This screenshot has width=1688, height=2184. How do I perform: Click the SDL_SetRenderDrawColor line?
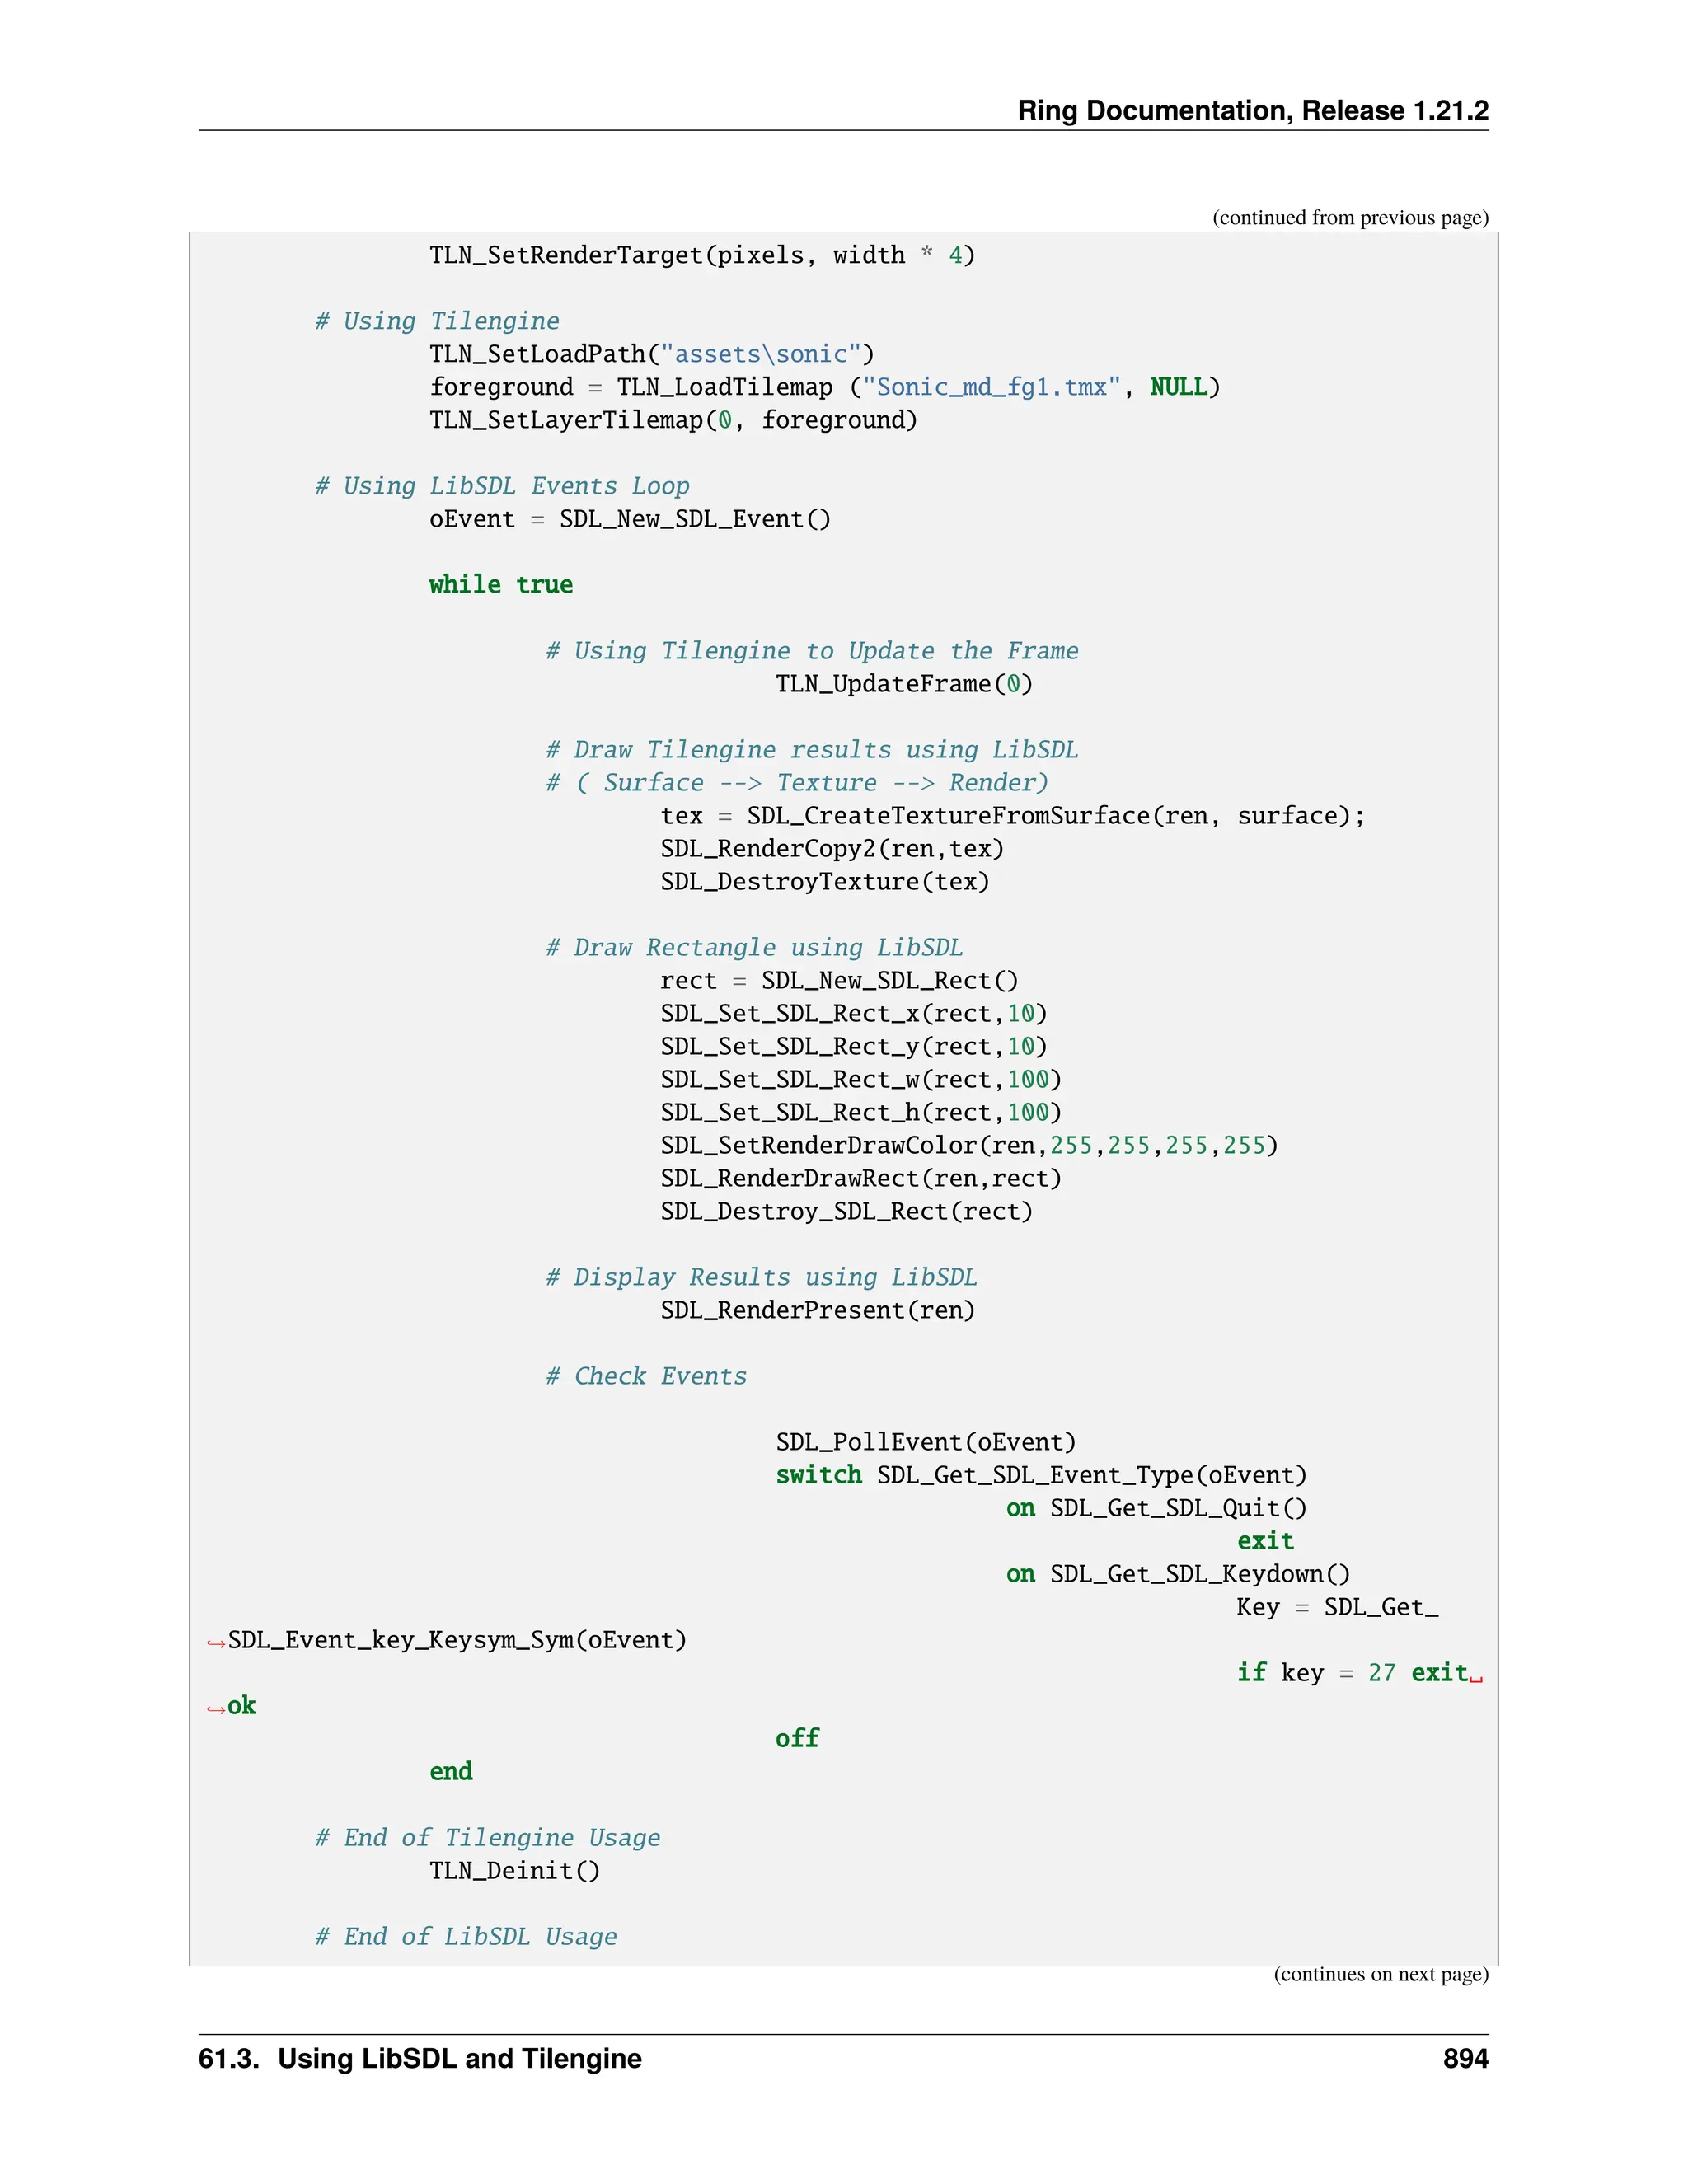[968, 1145]
